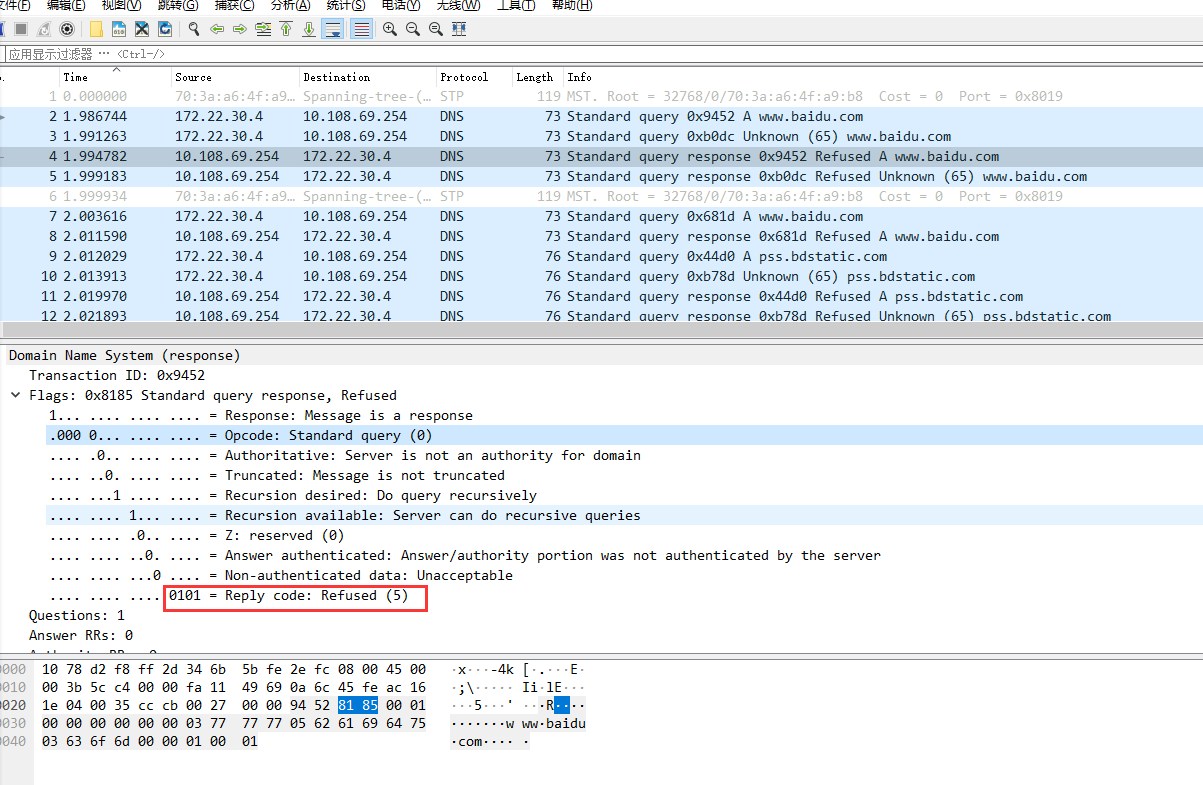Screen dimensions: 1203x785
Task: Click the resize columns icon
Action: point(459,29)
